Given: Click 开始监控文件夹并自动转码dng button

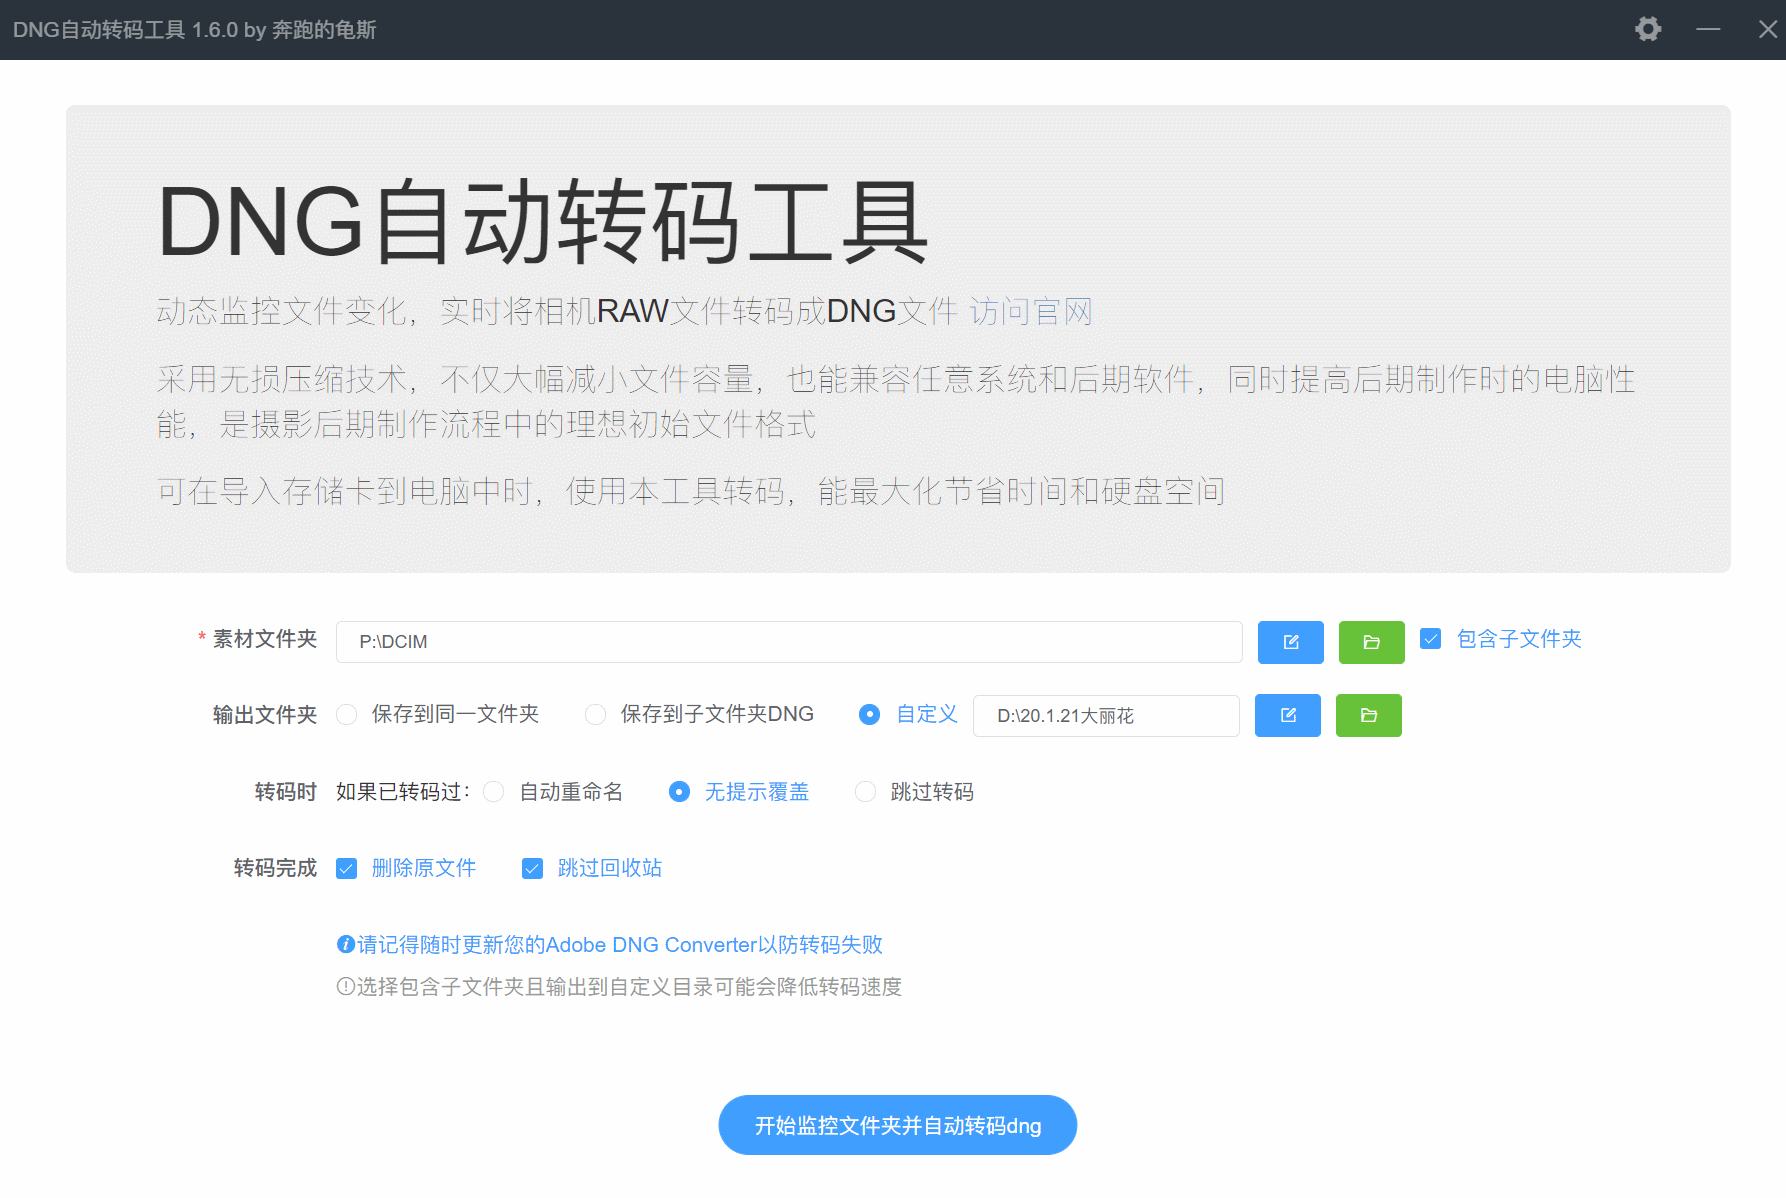Looking at the screenshot, I should [x=897, y=1125].
